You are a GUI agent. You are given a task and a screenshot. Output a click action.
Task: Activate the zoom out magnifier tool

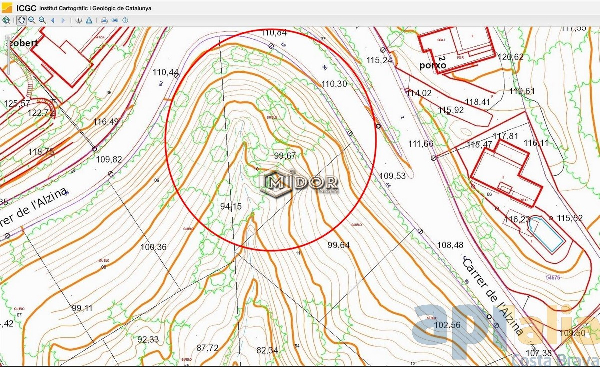point(42,20)
